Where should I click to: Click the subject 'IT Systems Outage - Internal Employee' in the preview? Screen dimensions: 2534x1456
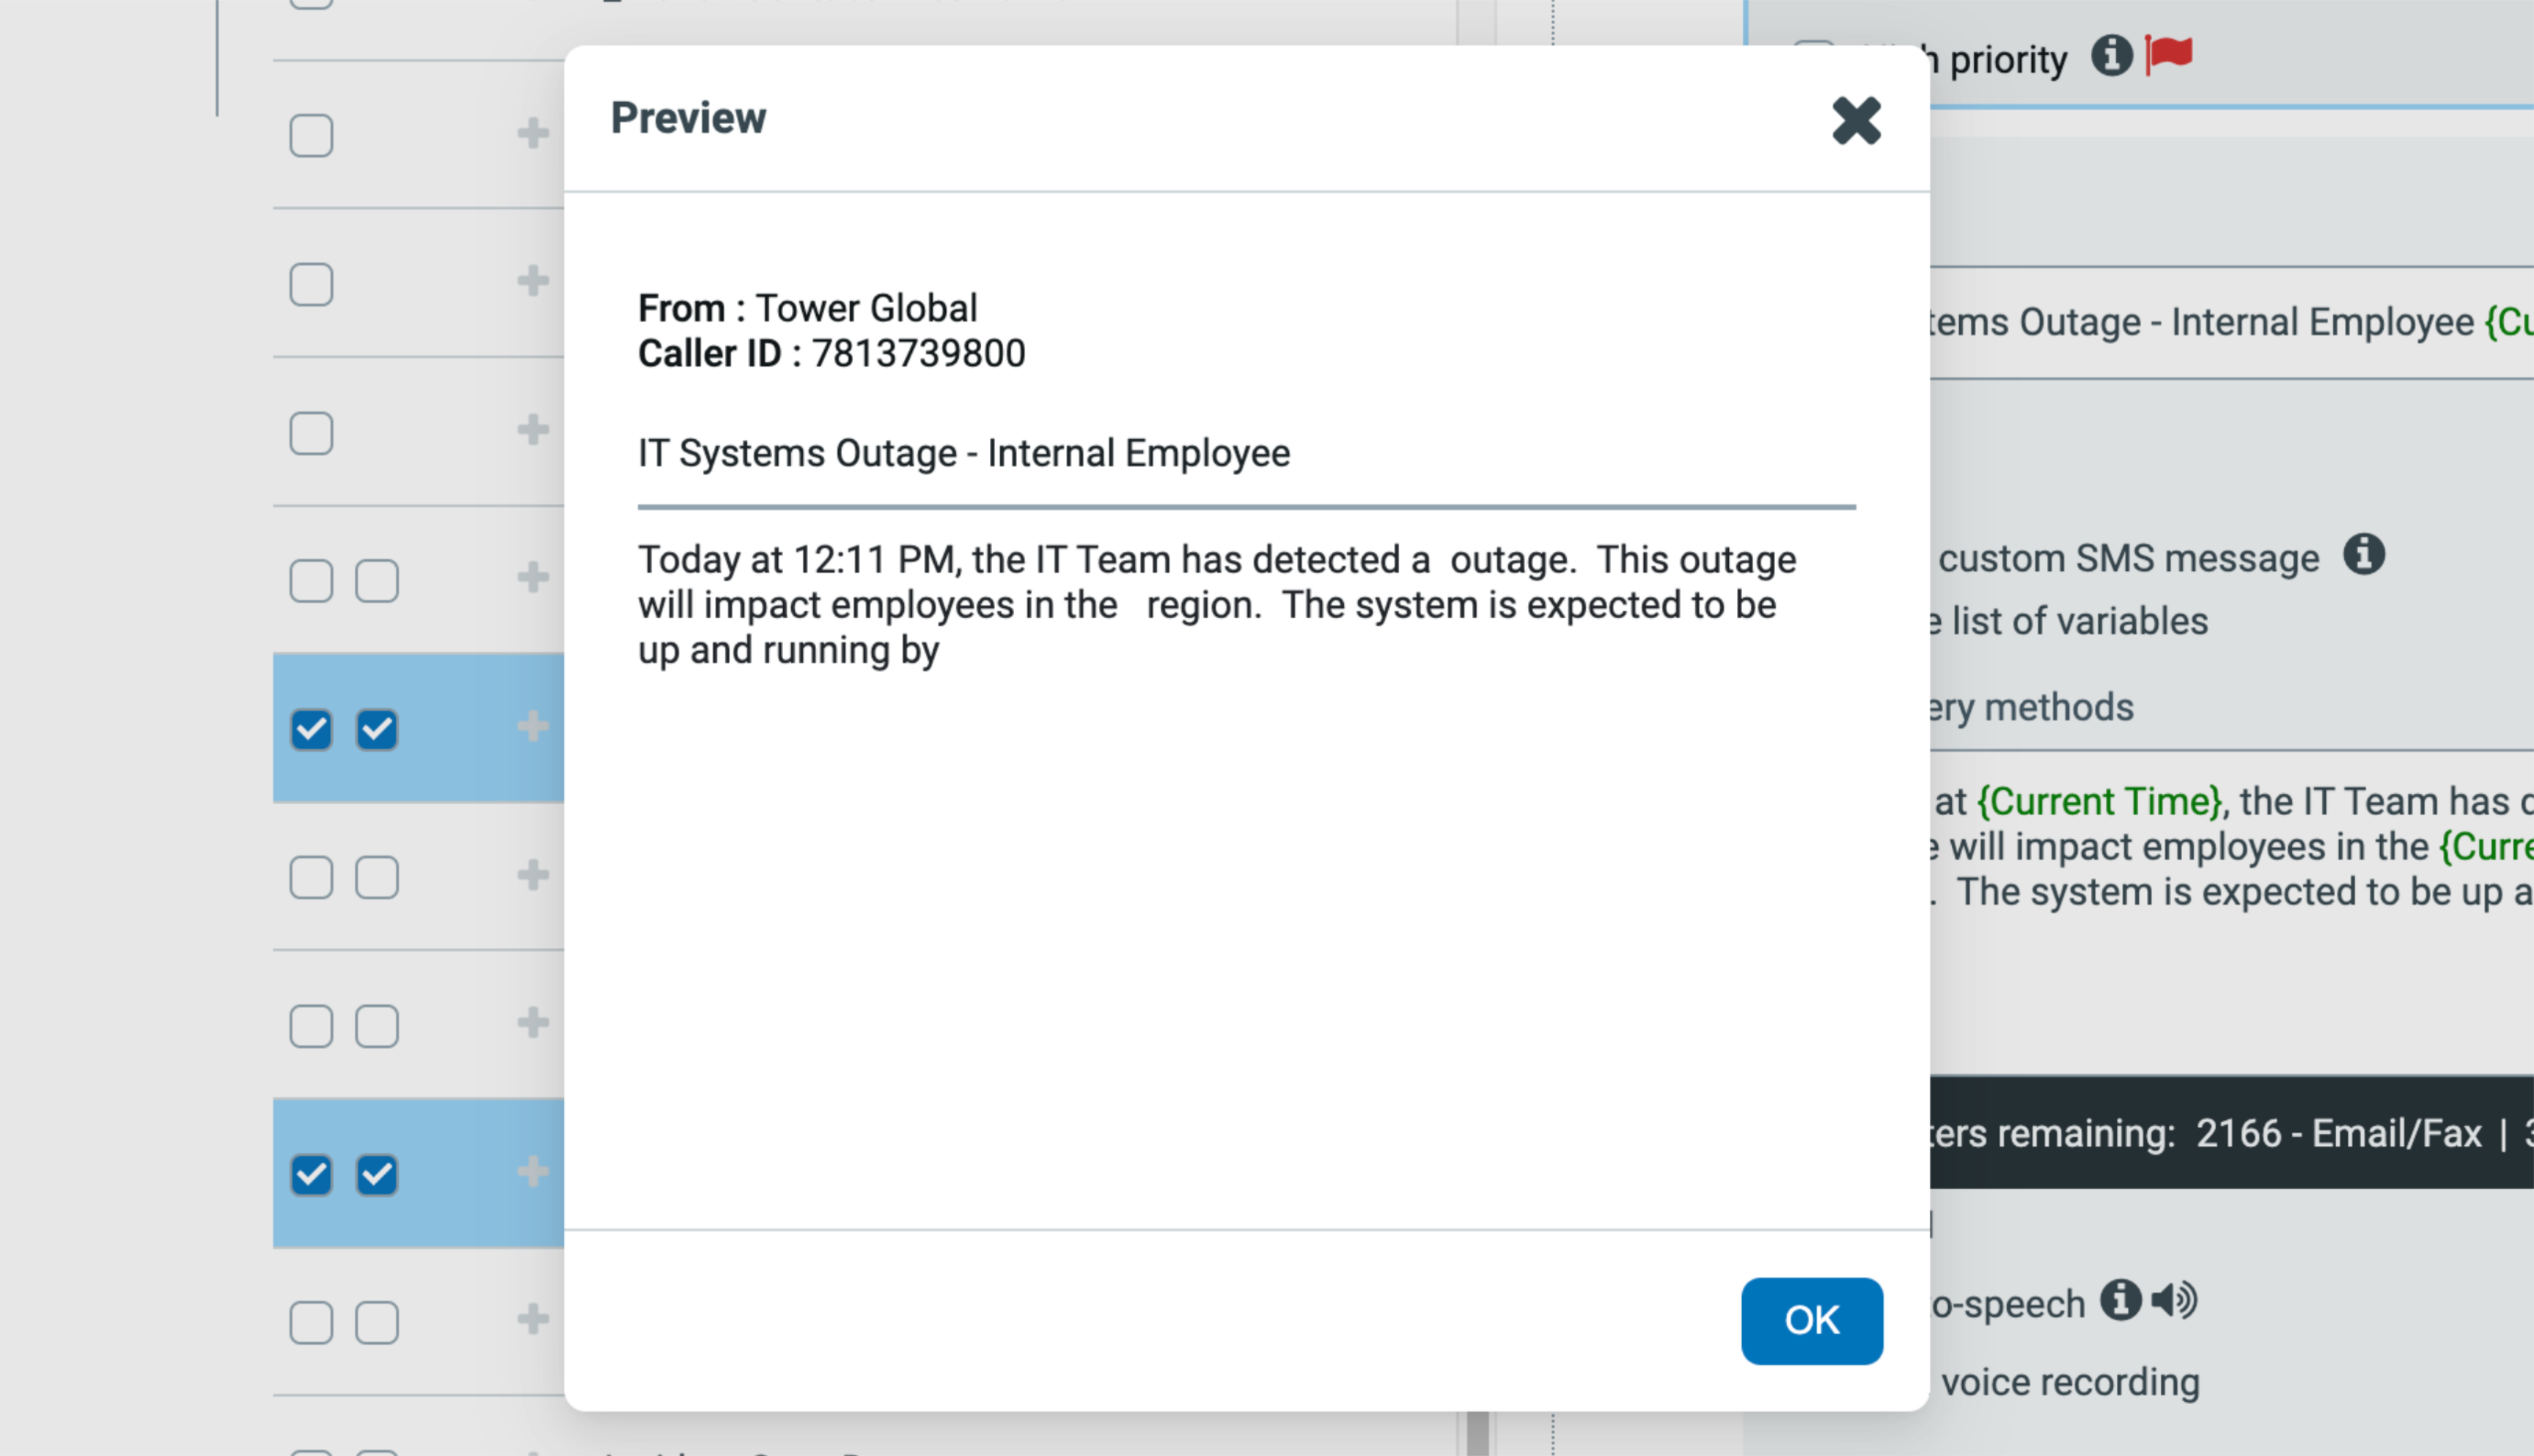point(964,453)
